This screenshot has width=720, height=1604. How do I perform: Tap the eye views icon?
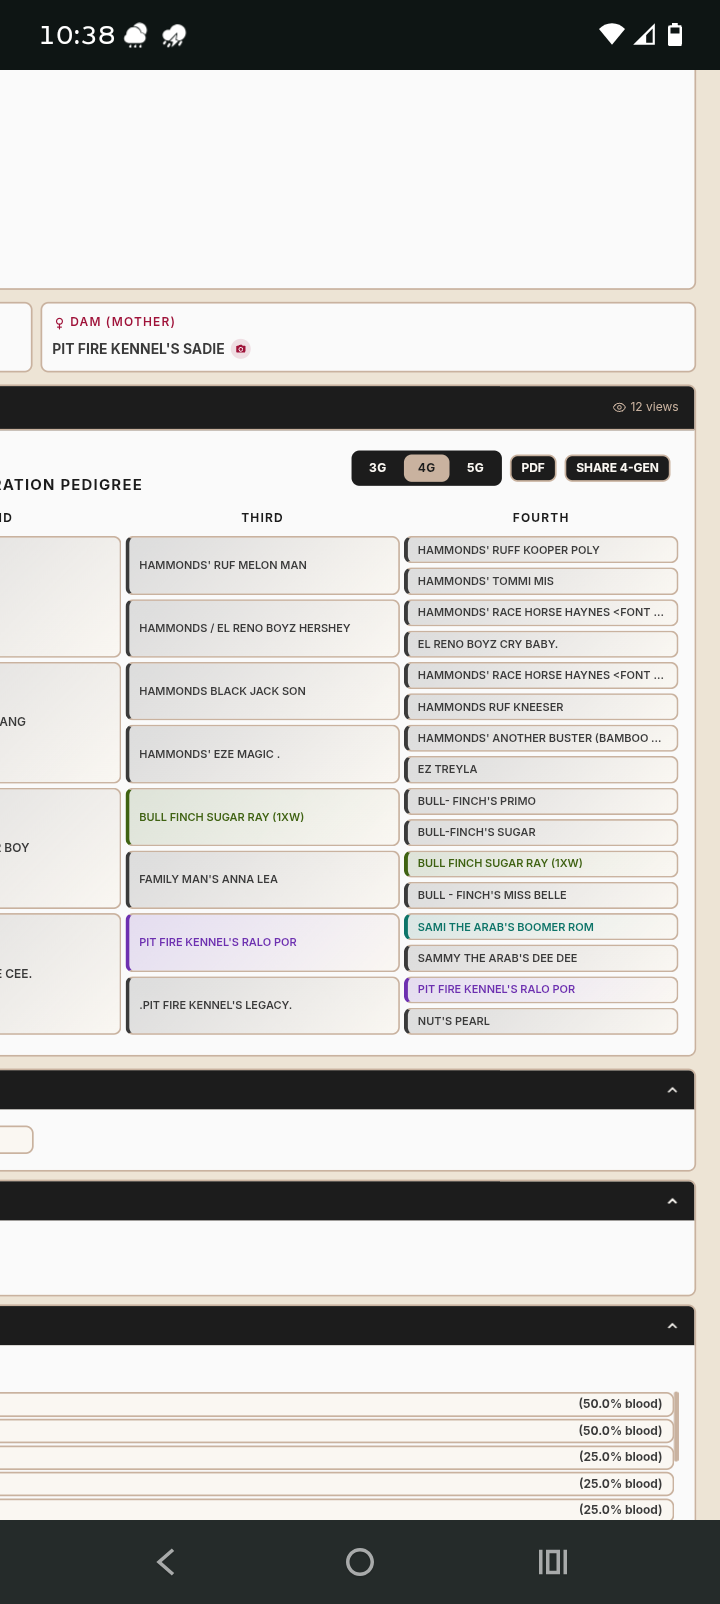pos(619,407)
